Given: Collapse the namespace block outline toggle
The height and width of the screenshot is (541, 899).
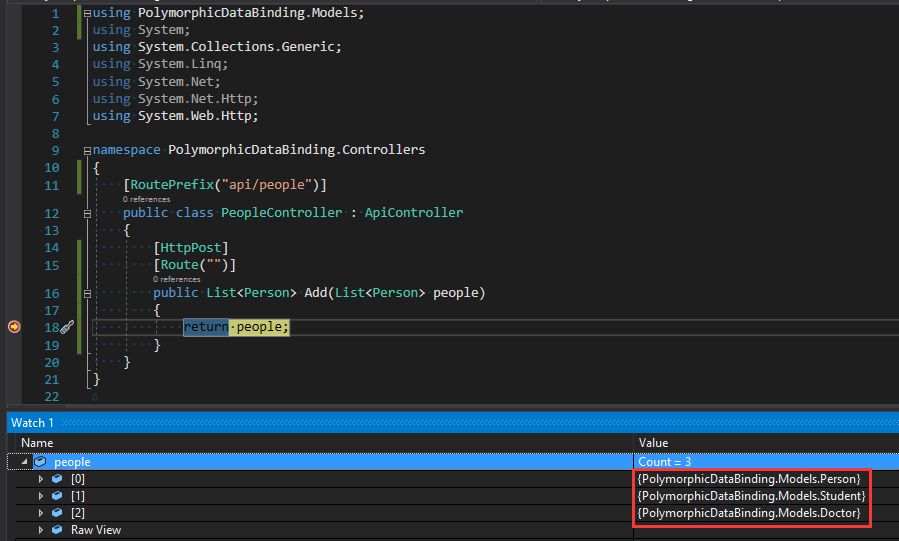Looking at the screenshot, I should tap(88, 150).
